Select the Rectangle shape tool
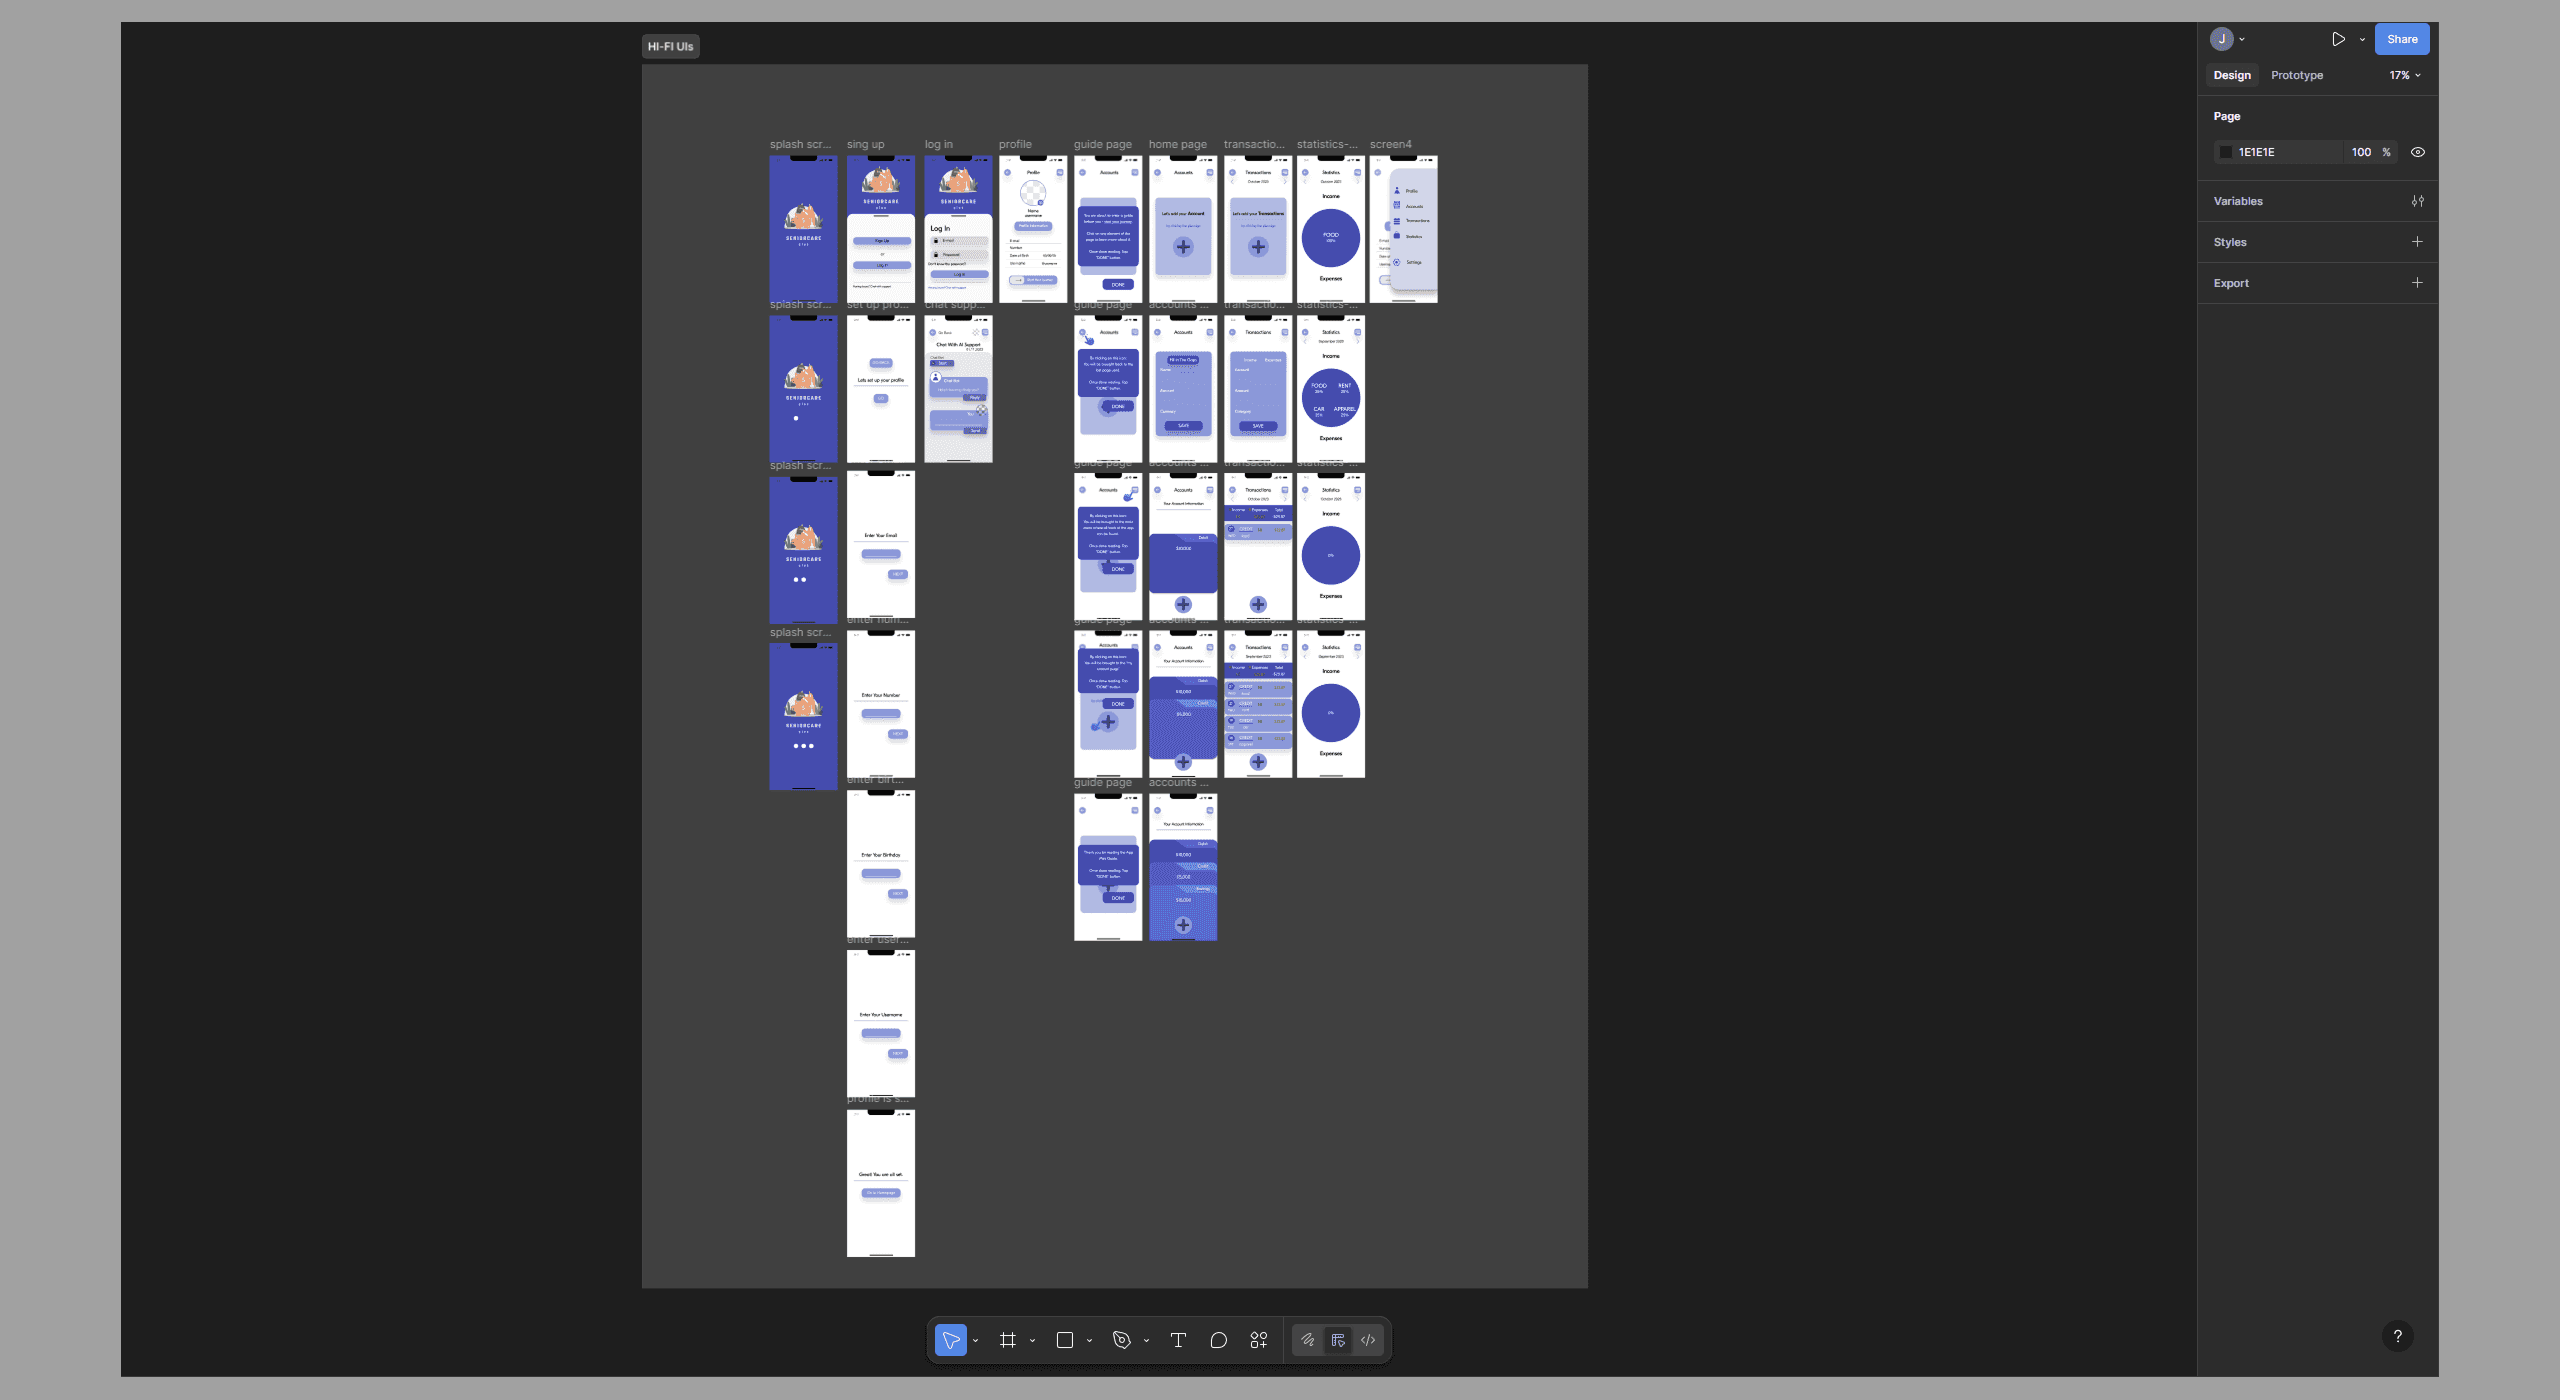 pos(1064,1340)
